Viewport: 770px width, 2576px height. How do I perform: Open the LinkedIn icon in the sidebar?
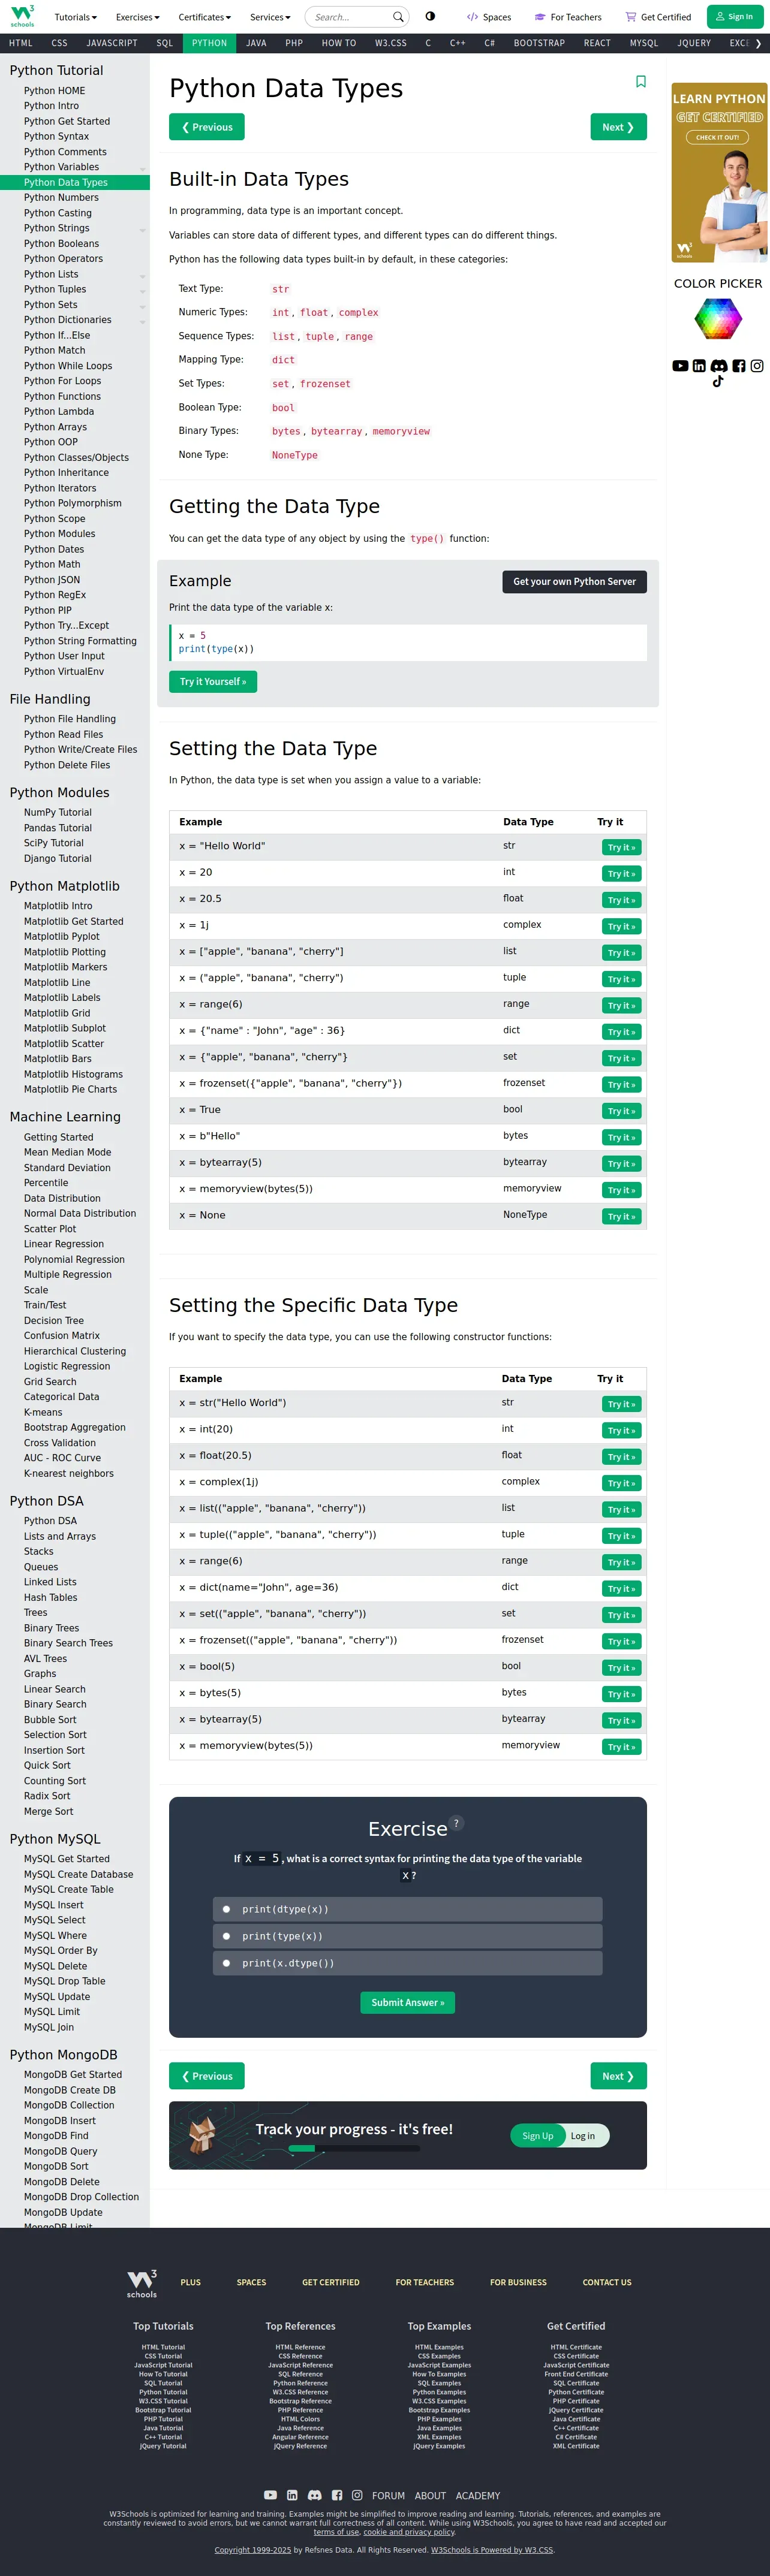[x=699, y=366]
